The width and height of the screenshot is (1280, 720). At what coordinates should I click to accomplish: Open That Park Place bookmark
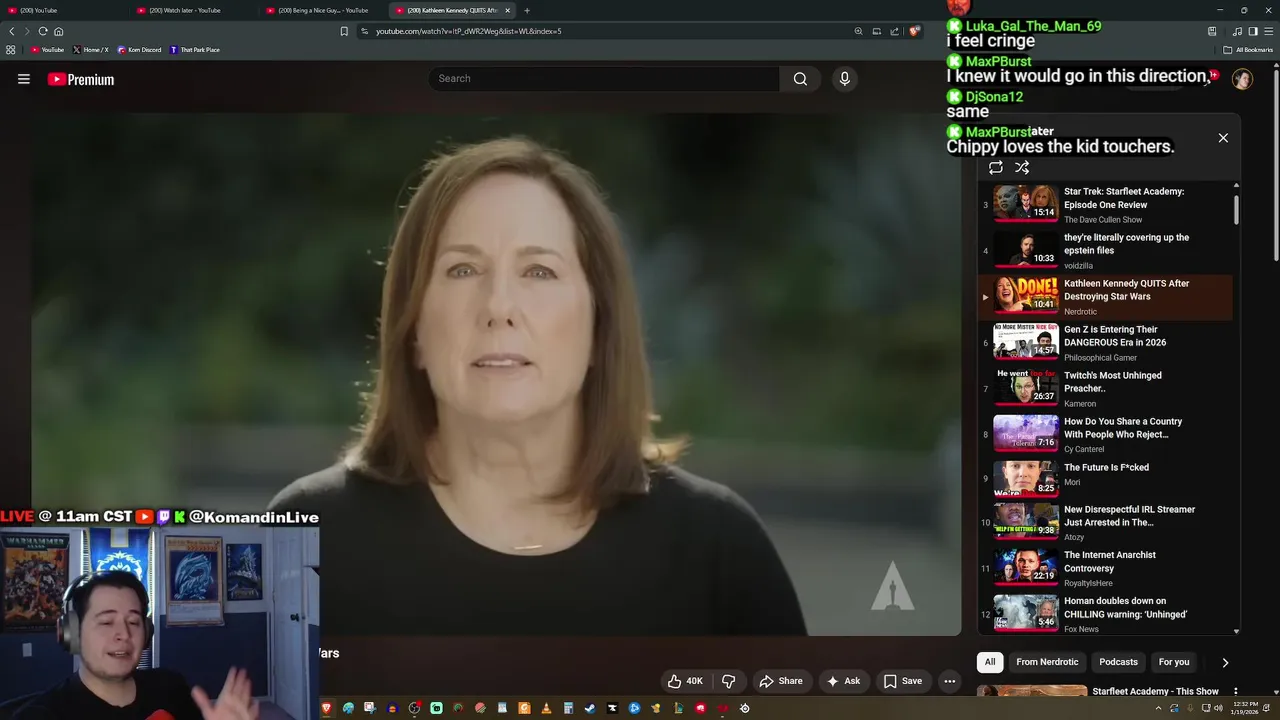tap(195, 50)
